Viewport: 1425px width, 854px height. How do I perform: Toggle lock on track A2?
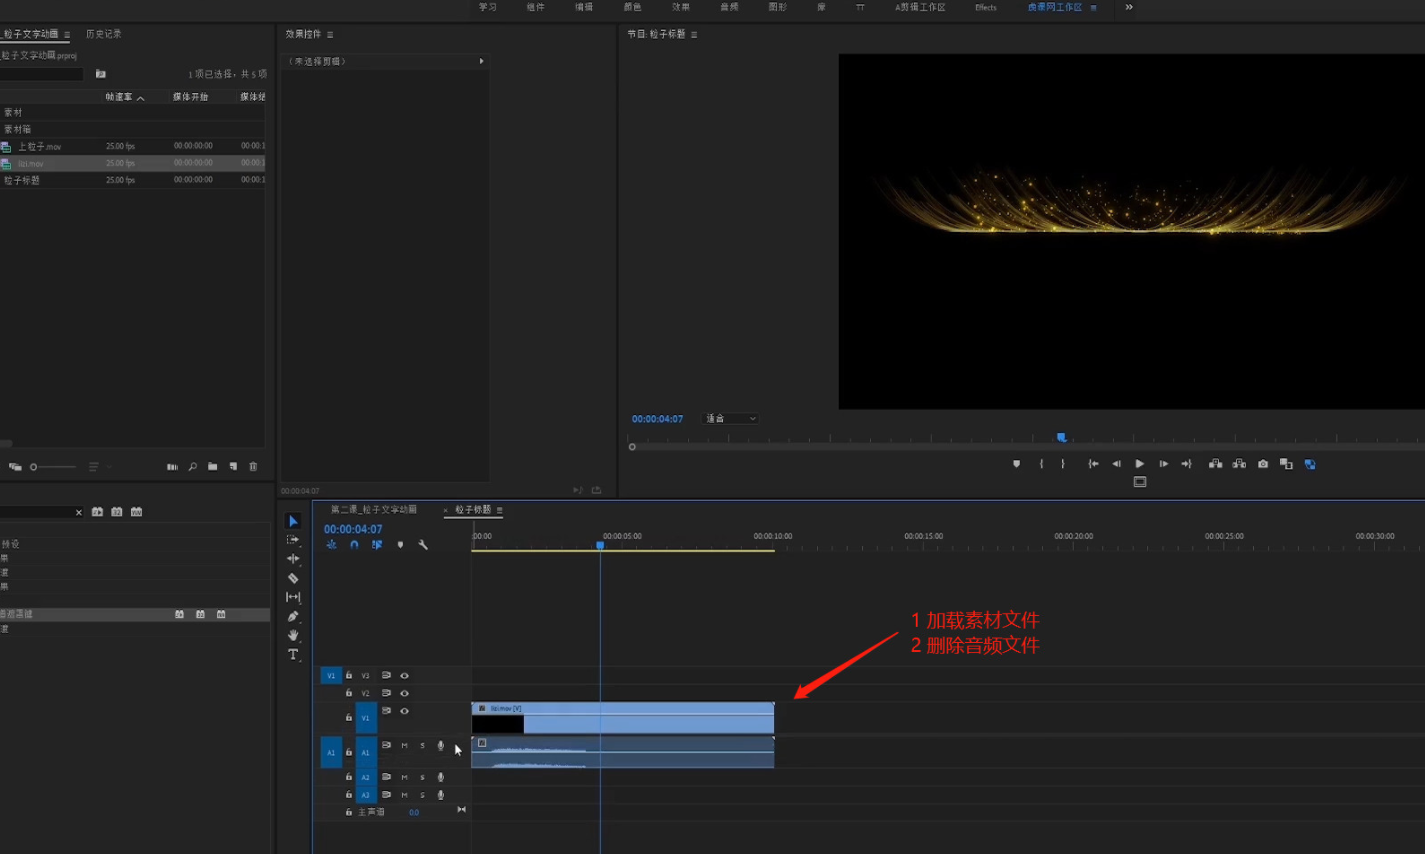349,777
